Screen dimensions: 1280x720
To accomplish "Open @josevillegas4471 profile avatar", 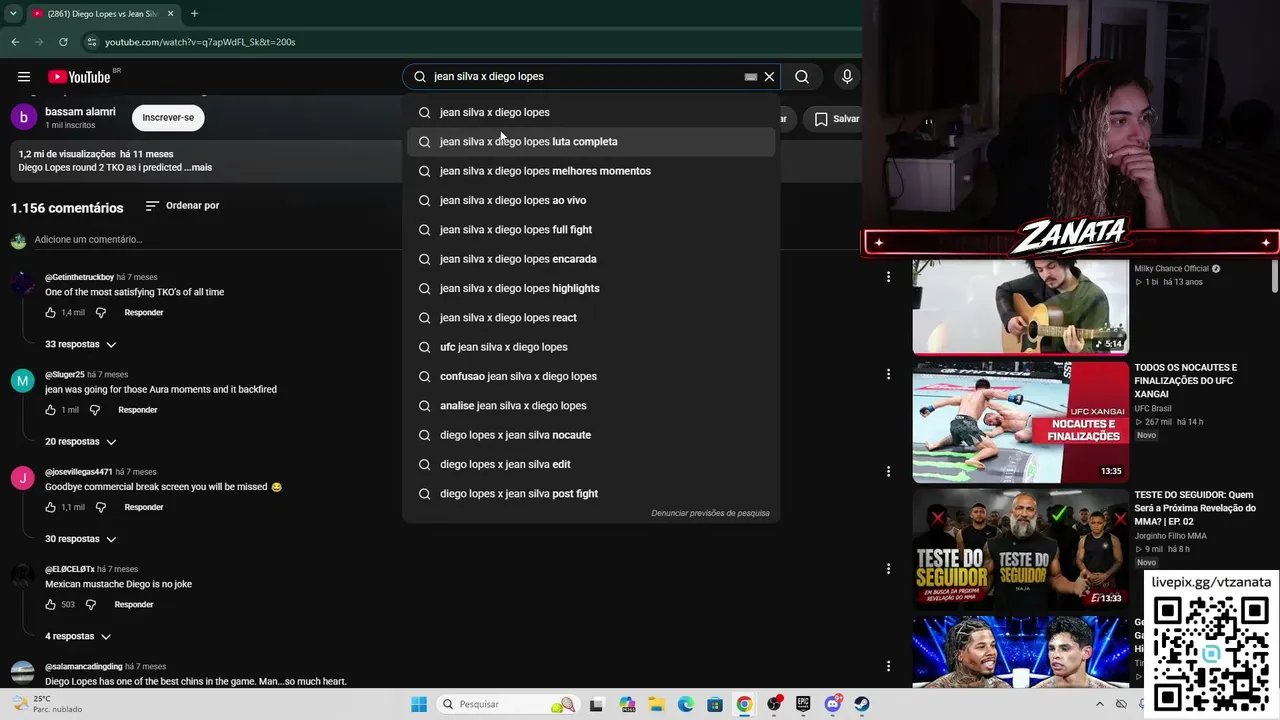I will pyautogui.click(x=23, y=478).
